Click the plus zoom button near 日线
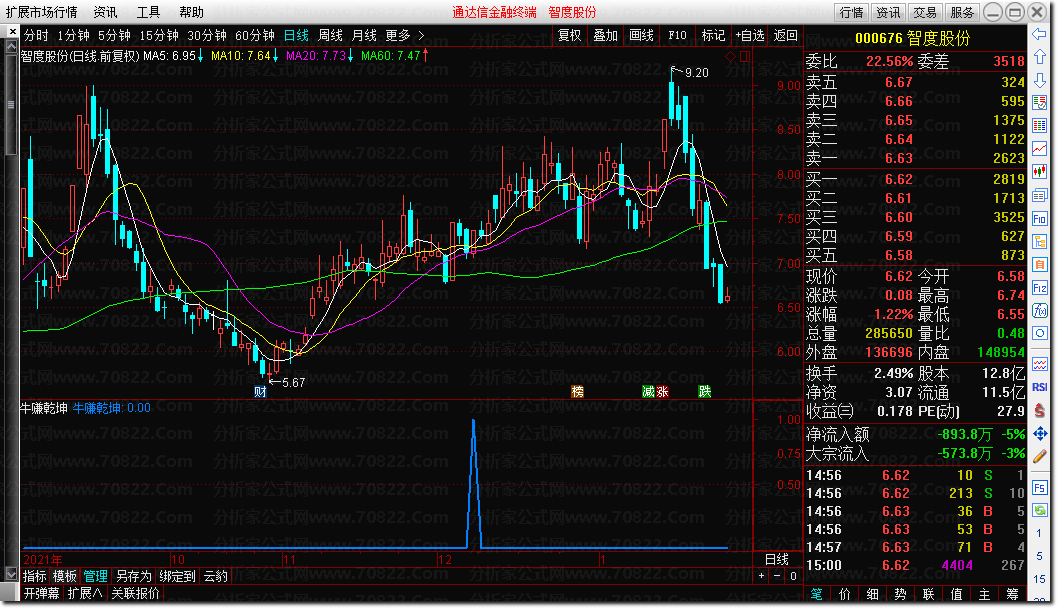Viewport: 1059px width, 609px height. 761,576
